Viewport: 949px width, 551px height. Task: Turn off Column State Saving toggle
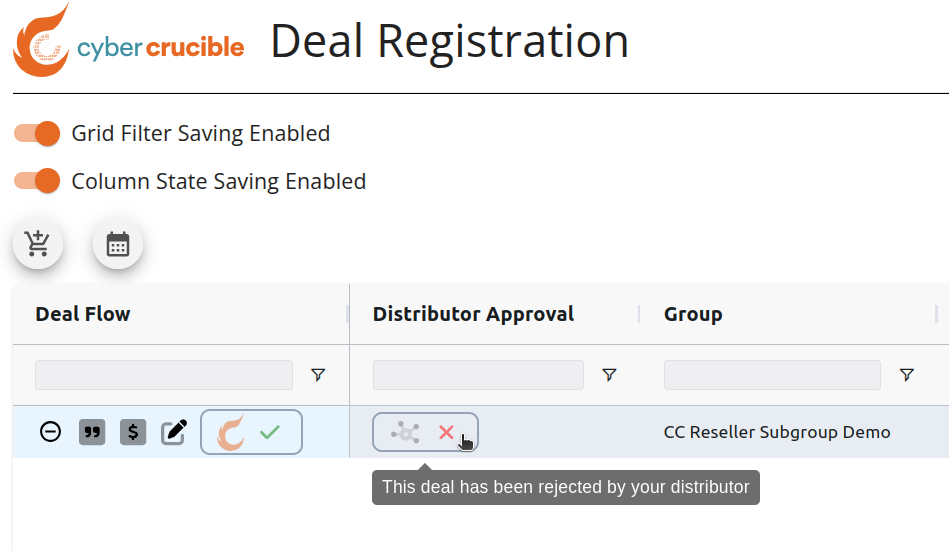[37, 181]
